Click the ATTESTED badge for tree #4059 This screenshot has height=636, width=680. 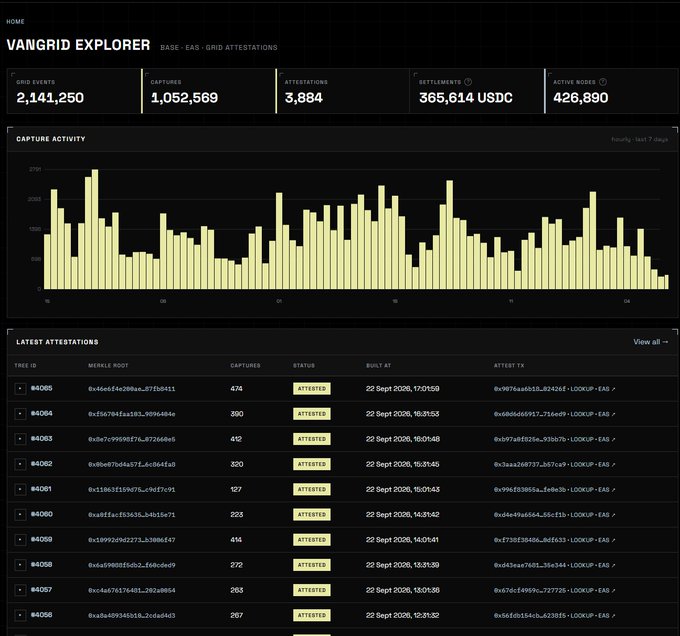[x=312, y=540]
